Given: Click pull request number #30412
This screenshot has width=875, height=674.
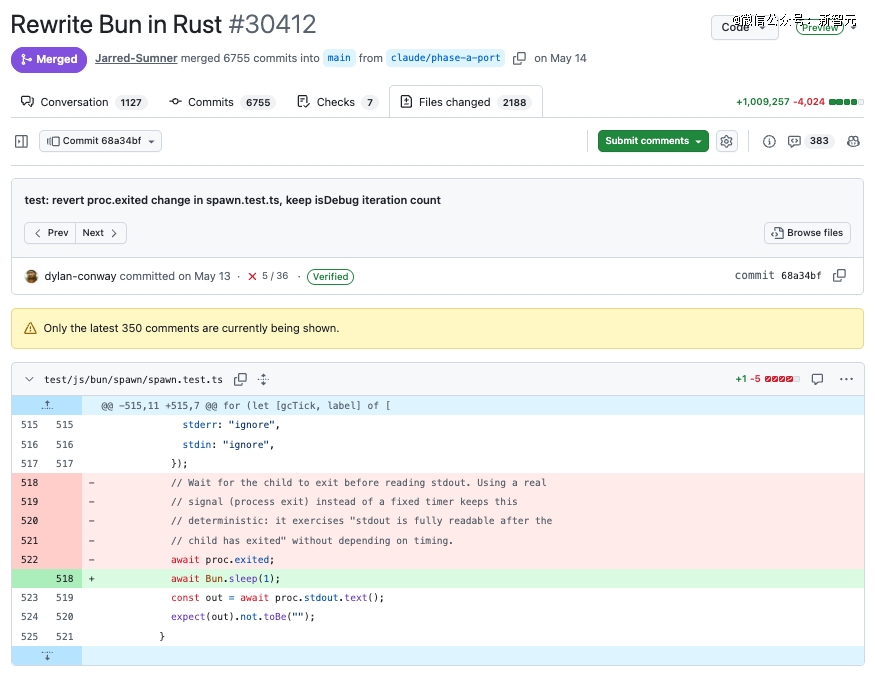Looking at the screenshot, I should pyautogui.click(x=272, y=25).
